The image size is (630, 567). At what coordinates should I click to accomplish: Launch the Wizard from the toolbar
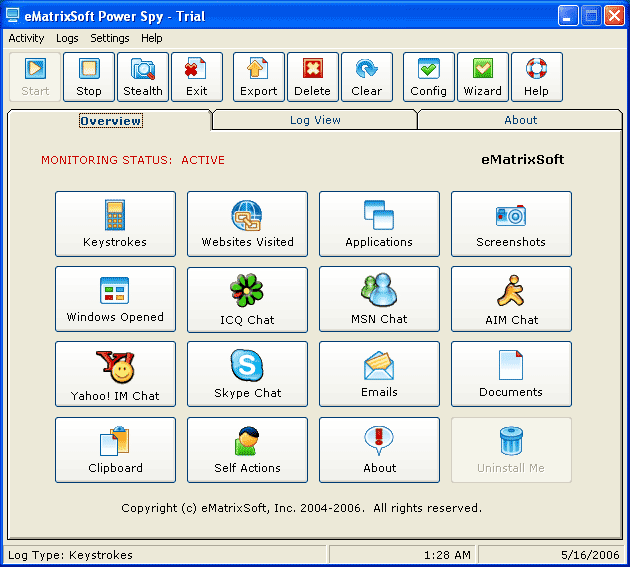(x=483, y=77)
